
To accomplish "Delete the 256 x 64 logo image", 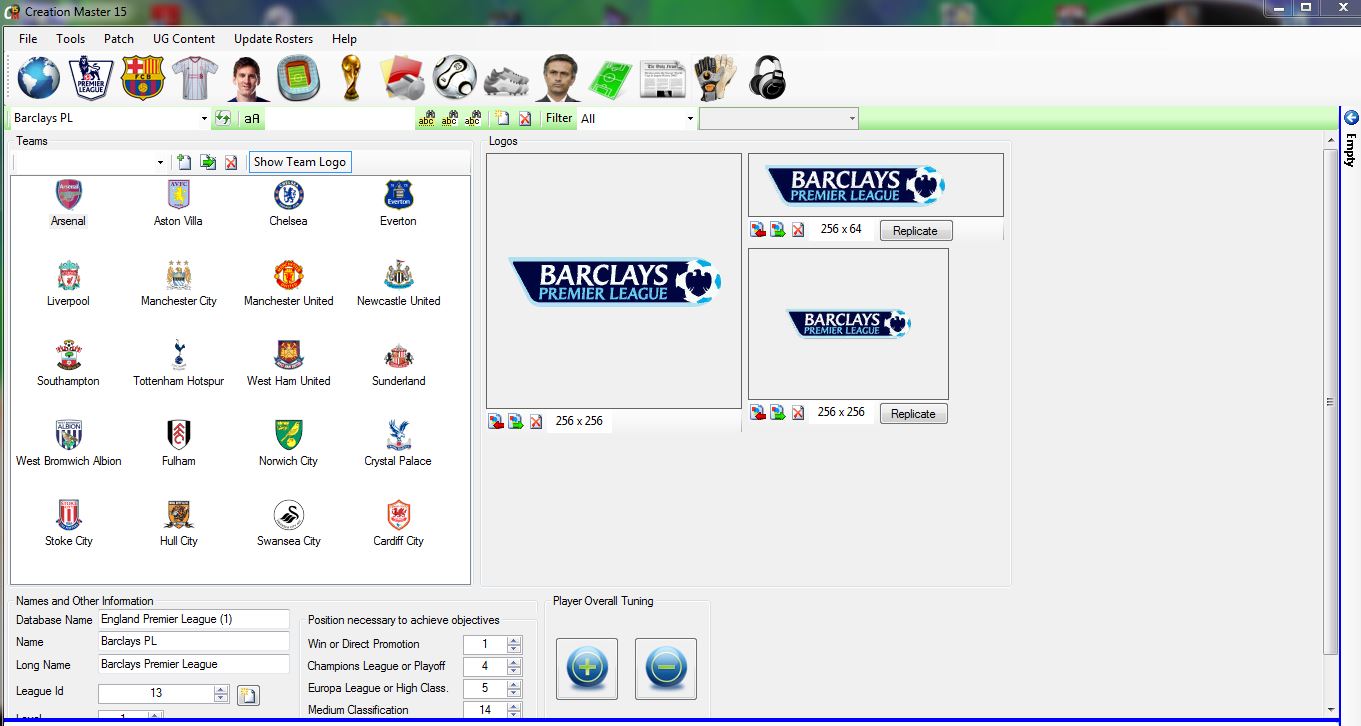I will 798,230.
